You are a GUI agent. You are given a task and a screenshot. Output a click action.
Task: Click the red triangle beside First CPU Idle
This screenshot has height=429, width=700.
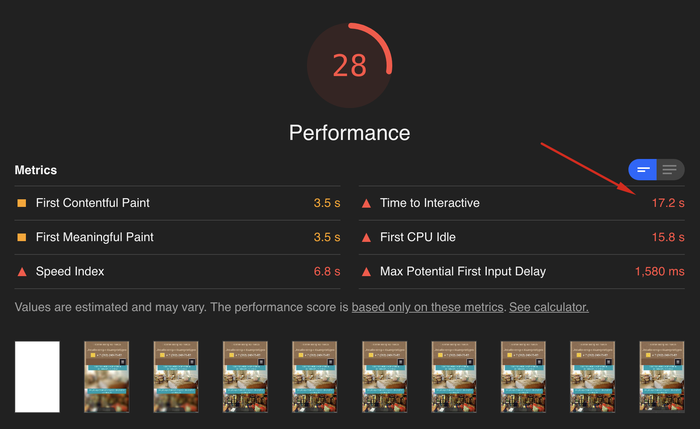tap(366, 238)
